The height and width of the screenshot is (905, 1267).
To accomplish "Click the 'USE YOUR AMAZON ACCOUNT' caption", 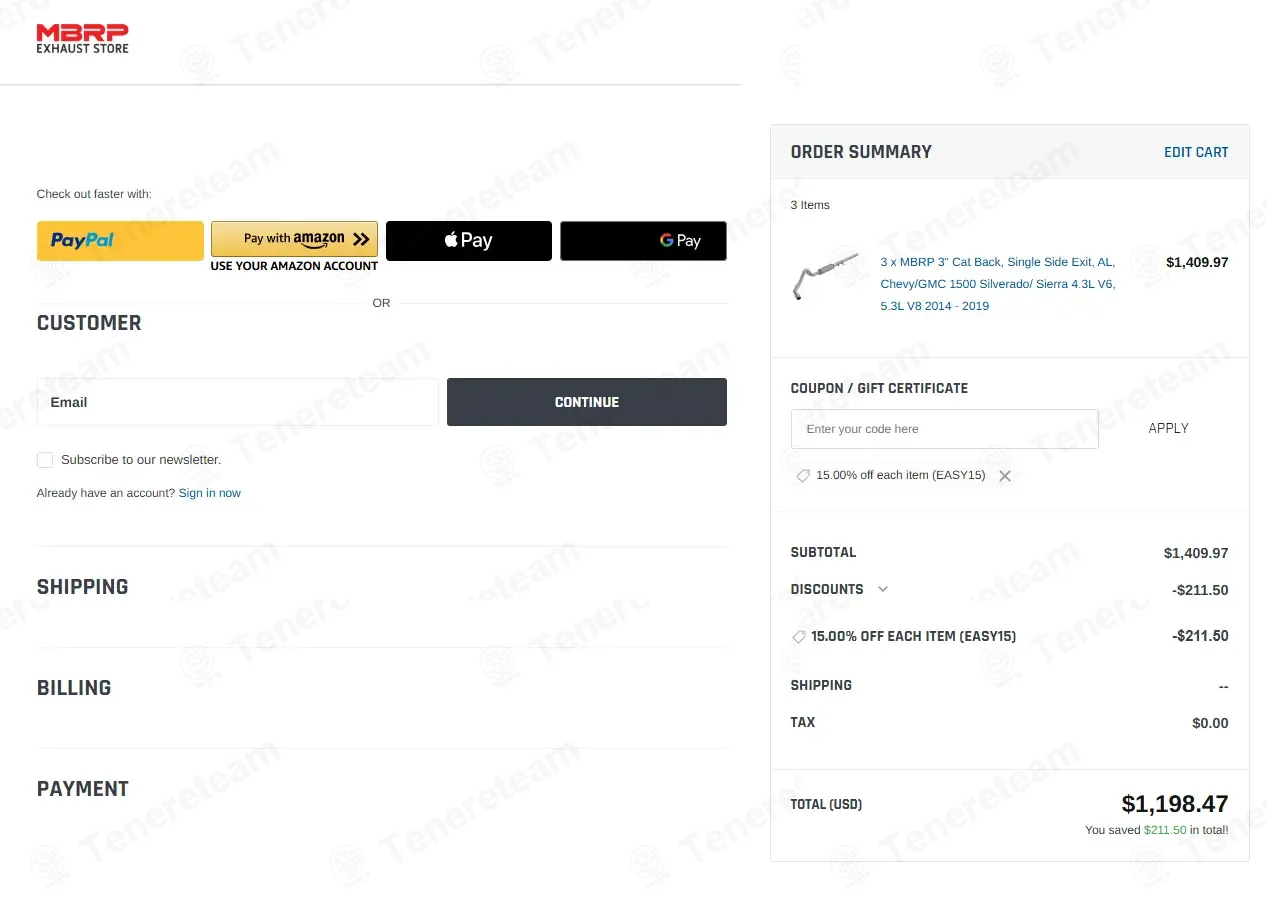I will (294, 266).
